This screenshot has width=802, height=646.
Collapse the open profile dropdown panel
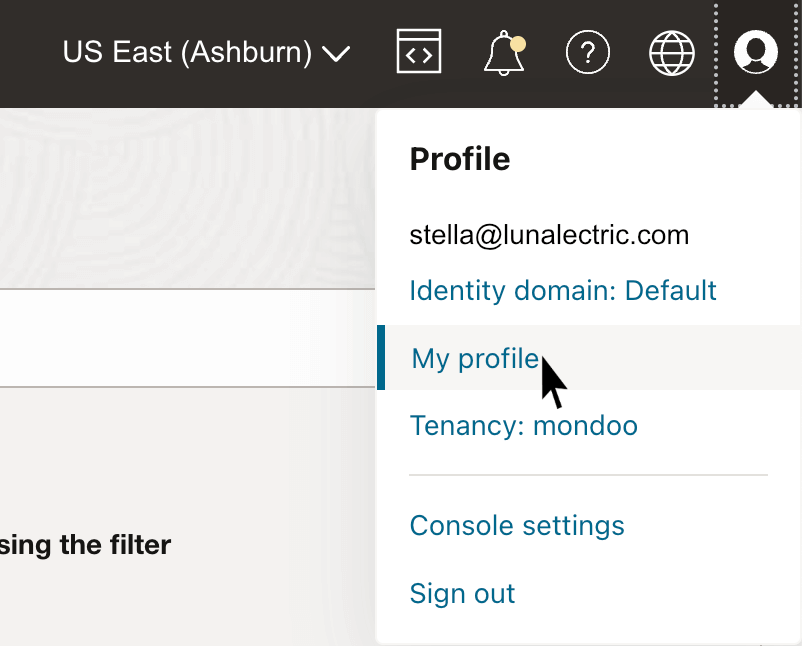(756, 52)
